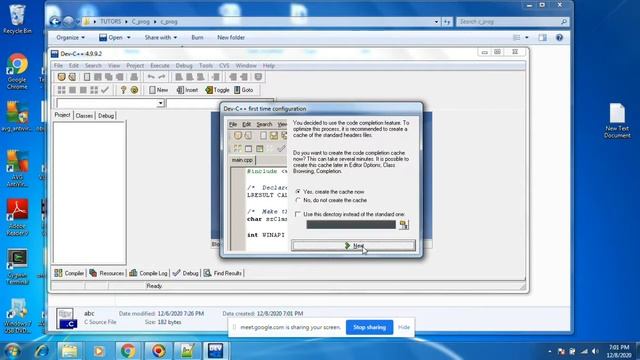This screenshot has width=640, height=360.
Task: Select the New Text Document desktop file
Action: point(617,120)
